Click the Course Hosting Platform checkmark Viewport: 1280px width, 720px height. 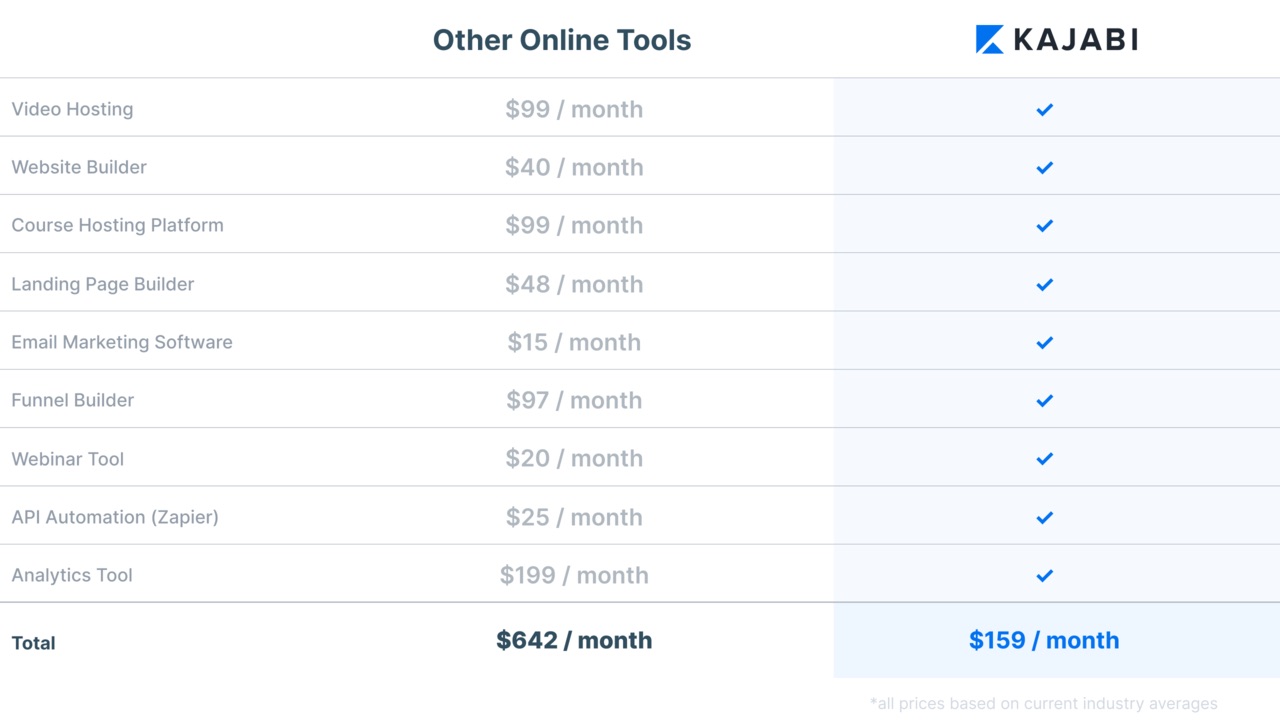coord(1044,226)
